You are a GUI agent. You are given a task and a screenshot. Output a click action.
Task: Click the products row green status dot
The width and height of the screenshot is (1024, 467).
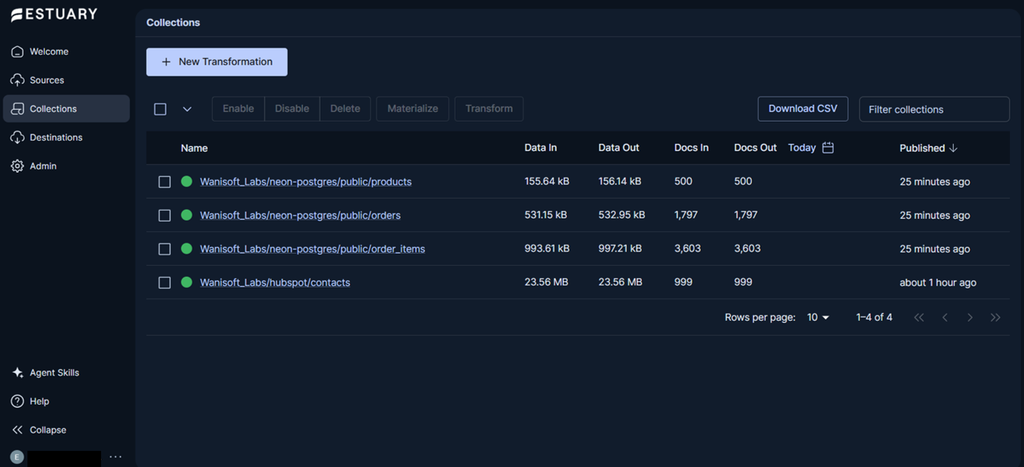187,182
